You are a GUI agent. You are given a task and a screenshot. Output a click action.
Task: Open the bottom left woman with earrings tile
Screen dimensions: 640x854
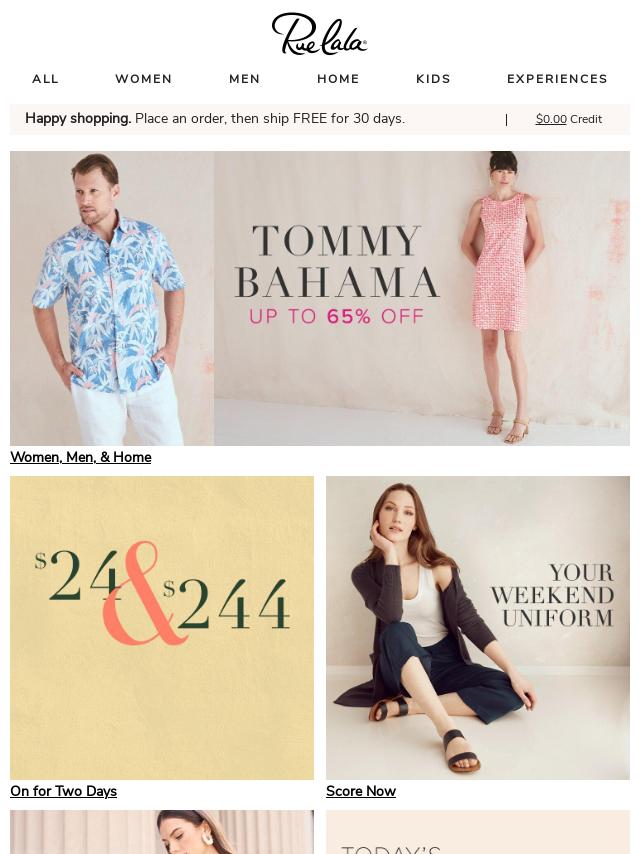coord(162,832)
